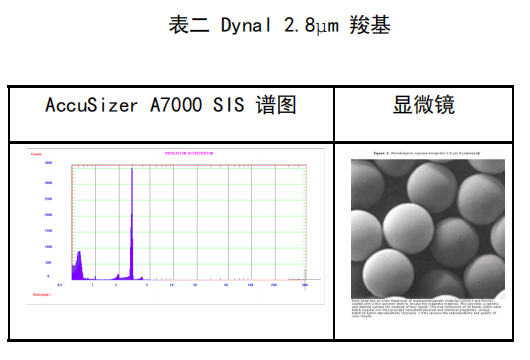This screenshot has height=360, width=530.
Task: Click the 0.5 tick on the x-axis
Action: point(60,285)
